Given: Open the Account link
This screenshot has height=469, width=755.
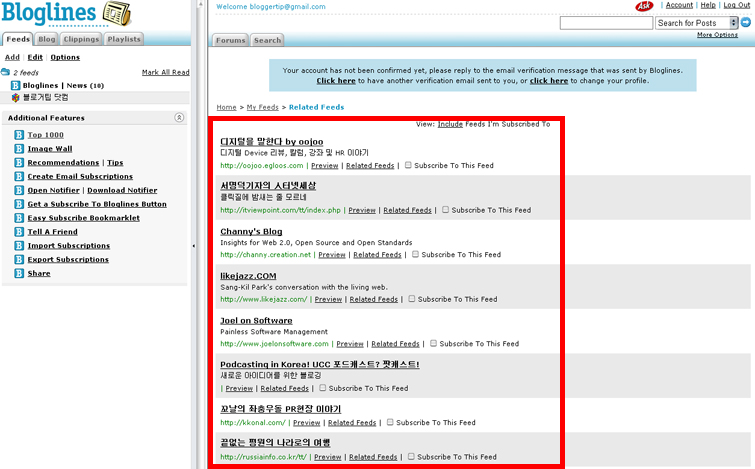Looking at the screenshot, I should [x=679, y=5].
